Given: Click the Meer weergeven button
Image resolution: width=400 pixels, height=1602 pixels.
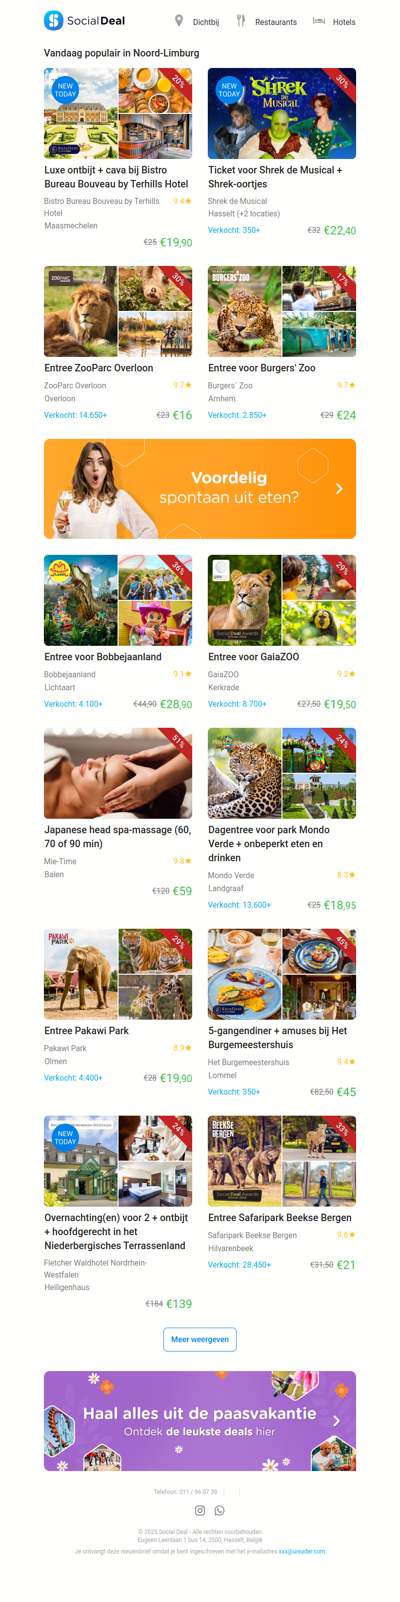Looking at the screenshot, I should click(x=200, y=1339).
